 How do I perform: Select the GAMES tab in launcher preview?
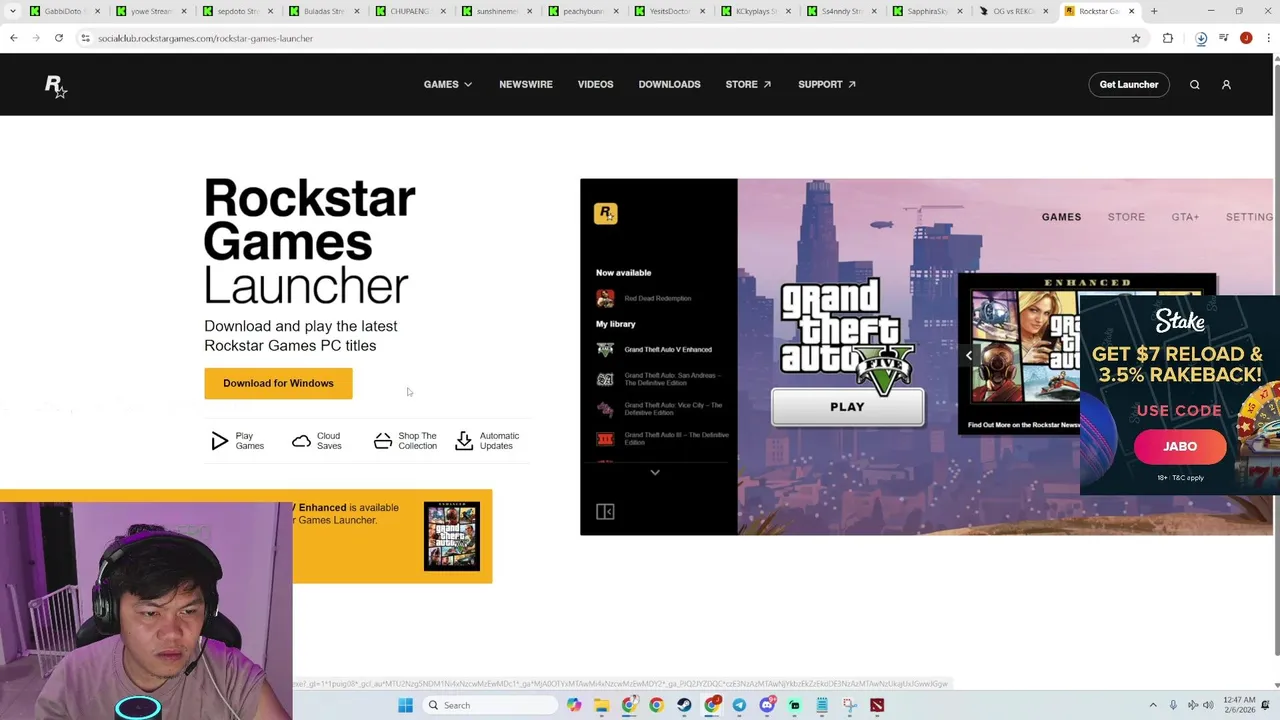click(x=1061, y=217)
